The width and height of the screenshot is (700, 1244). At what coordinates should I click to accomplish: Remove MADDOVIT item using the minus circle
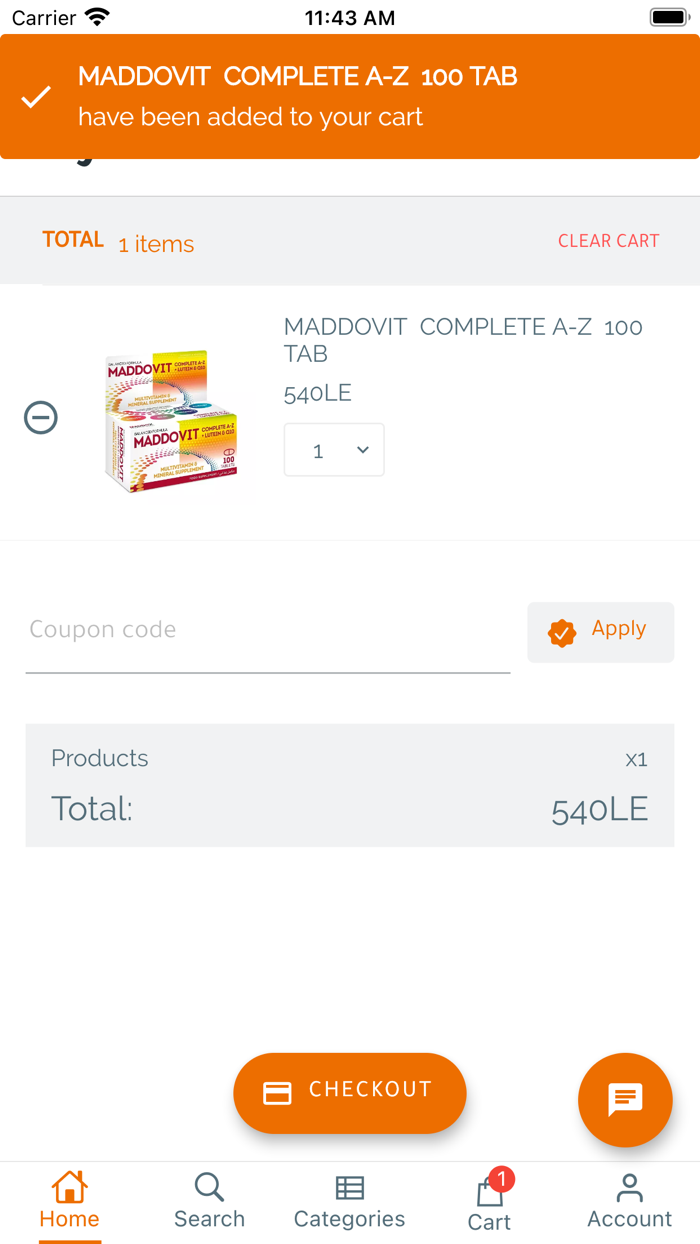coord(40,418)
